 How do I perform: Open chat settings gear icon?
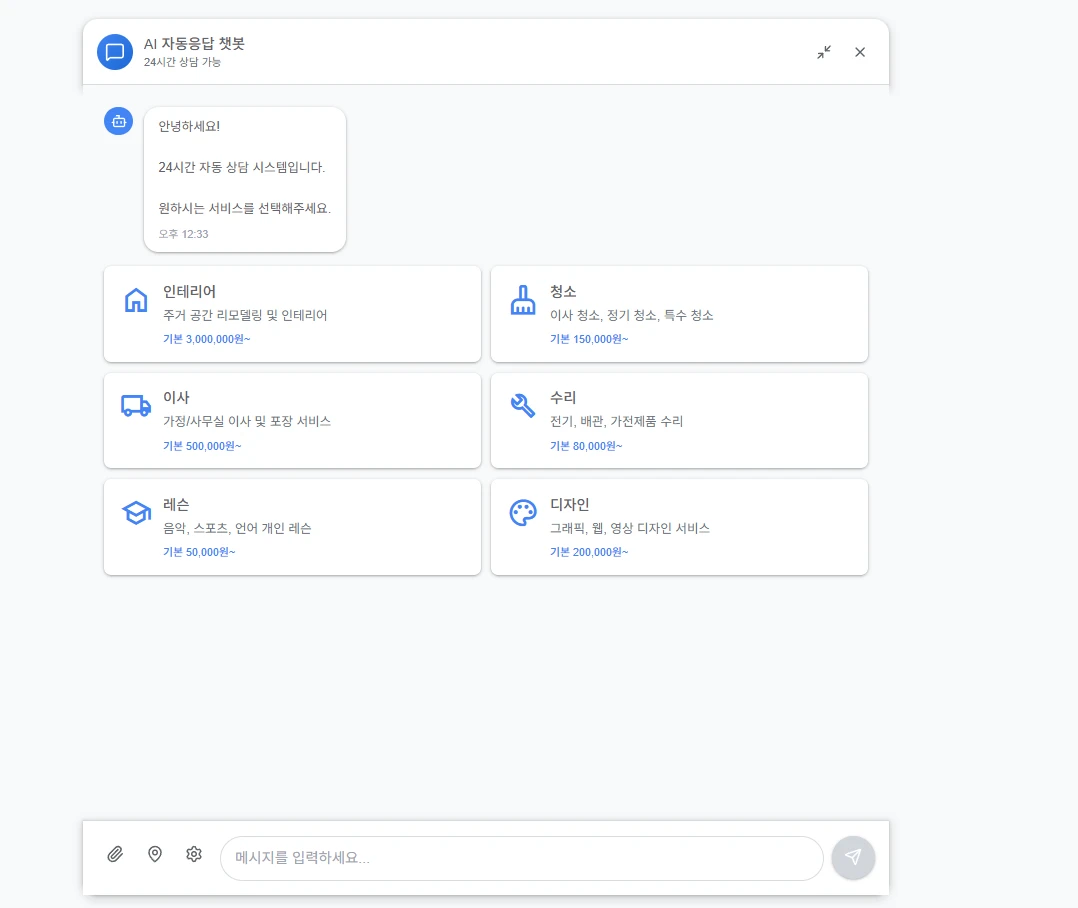click(x=194, y=854)
